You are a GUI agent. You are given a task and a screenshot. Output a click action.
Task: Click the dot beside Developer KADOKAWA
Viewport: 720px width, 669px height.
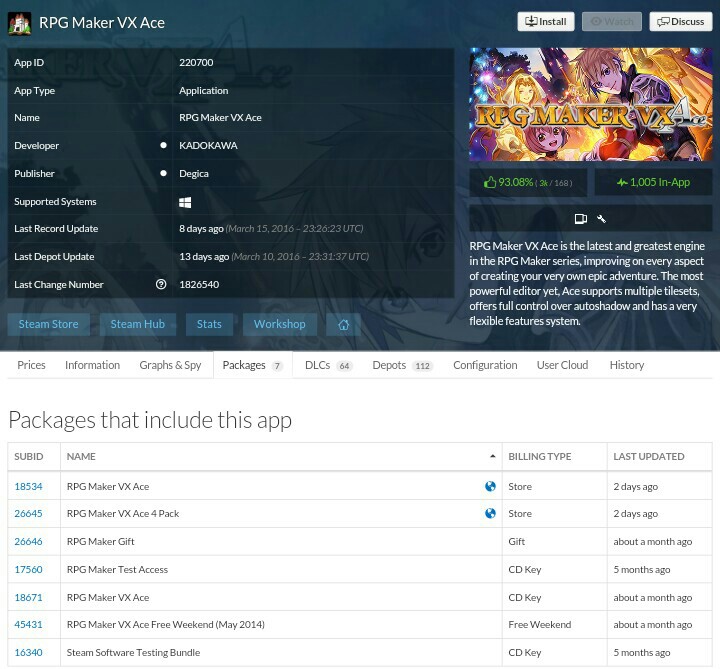163,145
